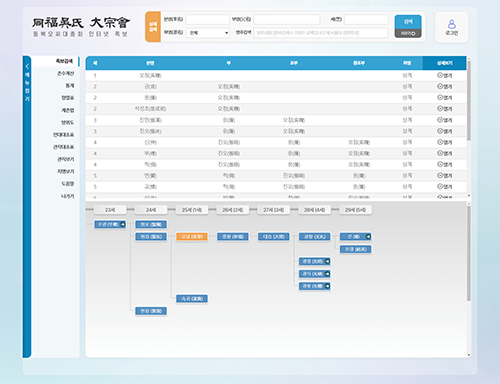Open the 계촌법 sidebar menu
Screen dimensions: 500x384
pyautogui.click(x=68, y=110)
